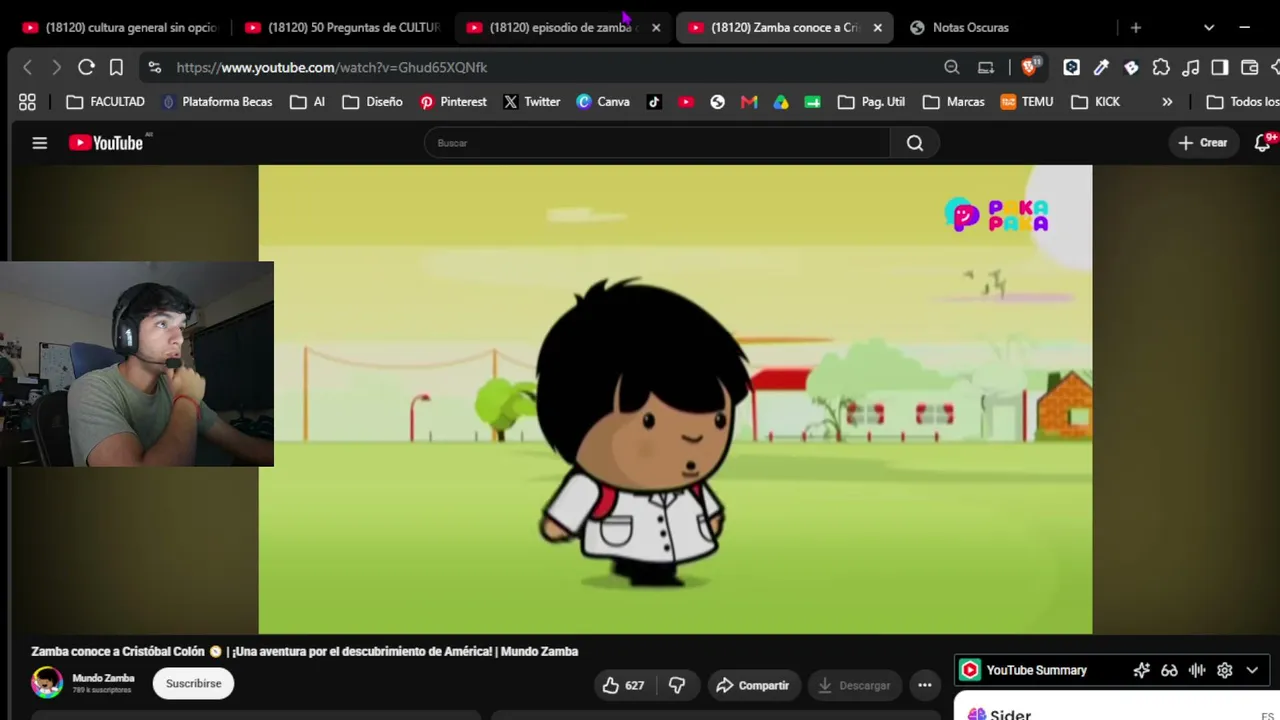Screen dimensions: 1280x720
Task: Open the Gmail bookmark icon
Action: 749,102
